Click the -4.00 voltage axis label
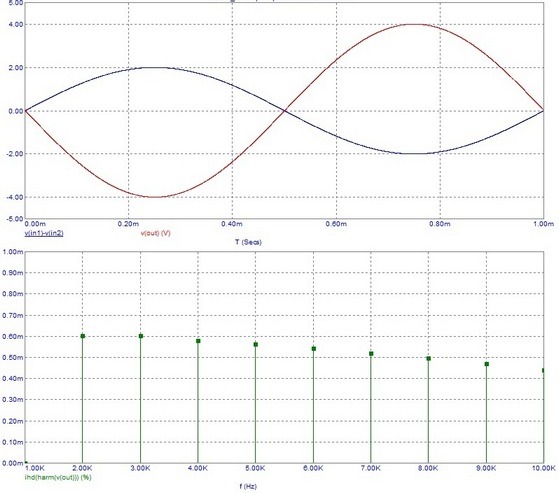This screenshot has height=493, width=559. [x=14, y=197]
